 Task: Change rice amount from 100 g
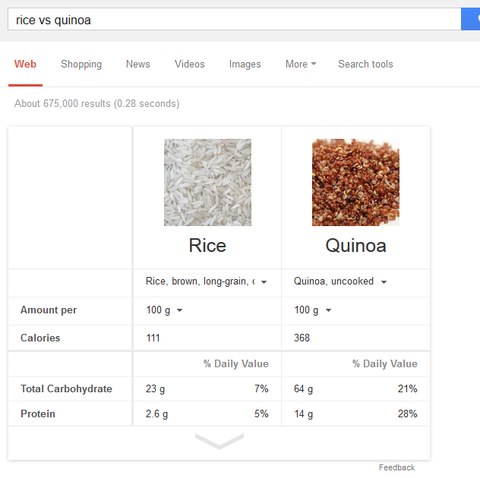[x=164, y=310]
